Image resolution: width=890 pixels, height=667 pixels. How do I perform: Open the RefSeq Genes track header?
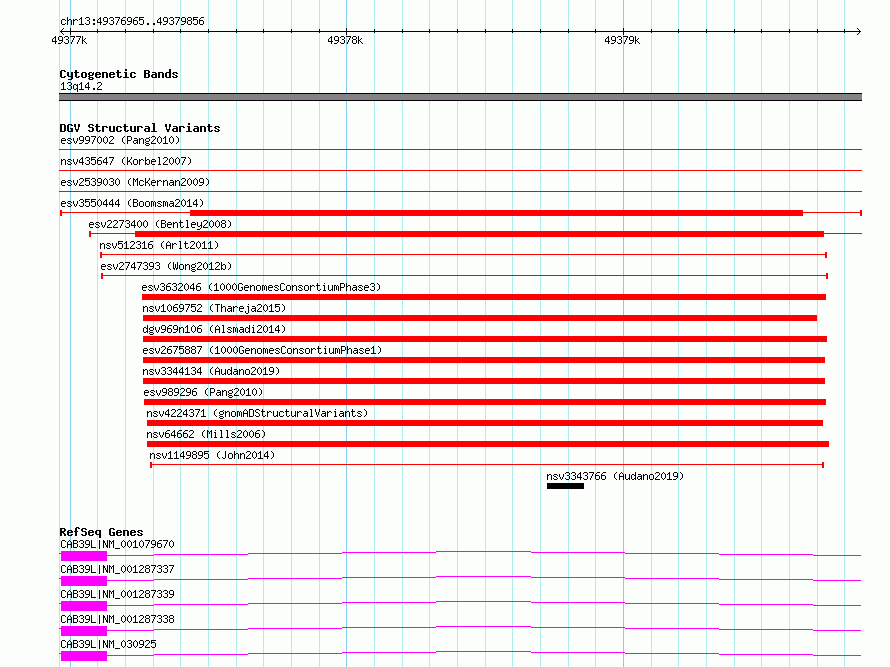[101, 532]
